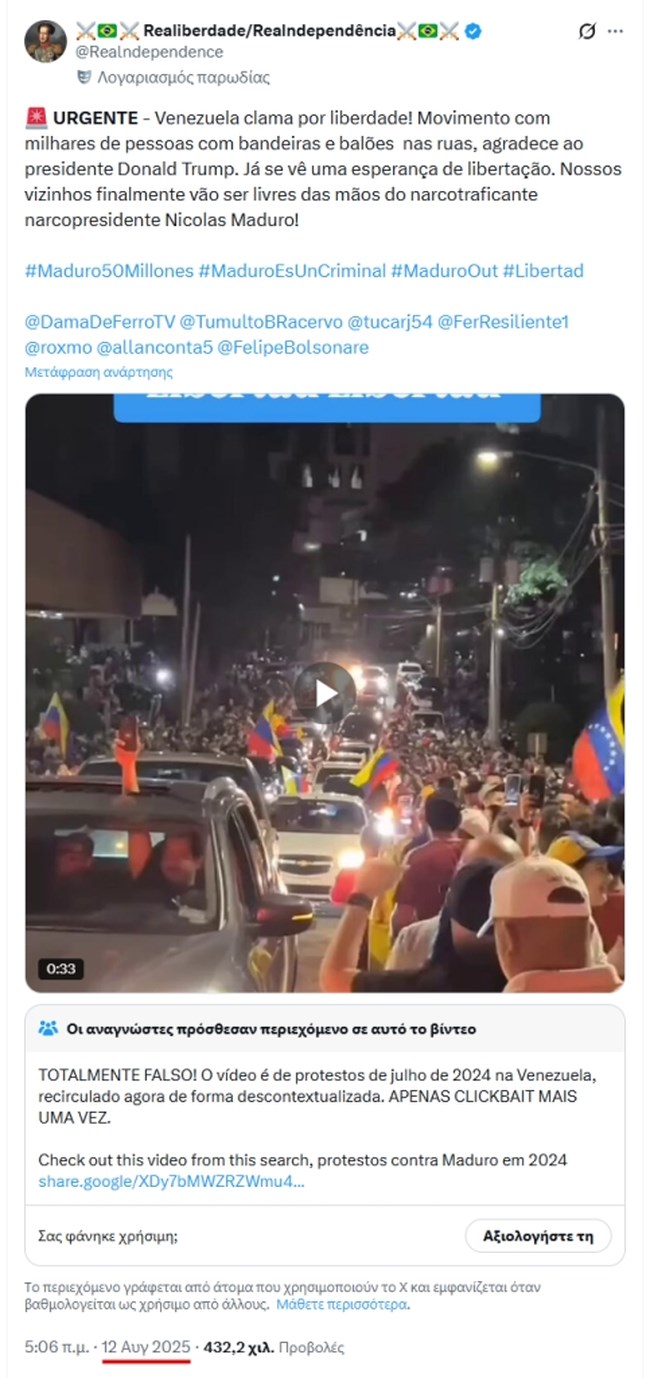The width and height of the screenshot is (650, 1378).
Task: Open hashtag #MaduroOut
Action: (x=443, y=271)
